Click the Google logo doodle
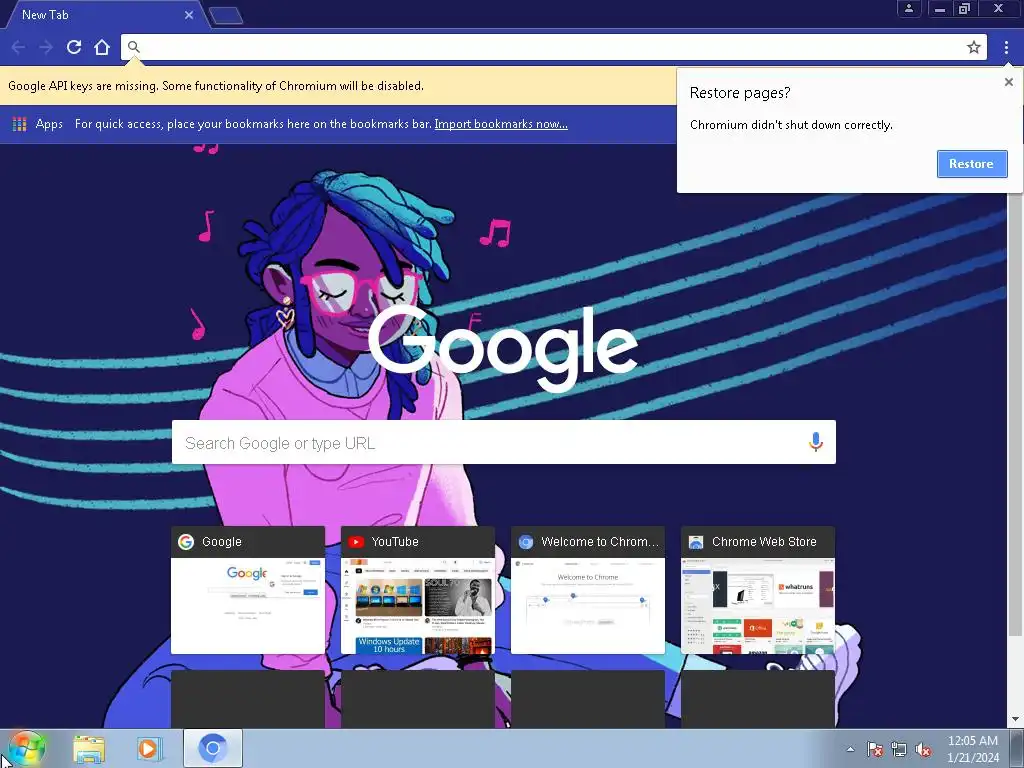The image size is (1024, 768). click(503, 348)
